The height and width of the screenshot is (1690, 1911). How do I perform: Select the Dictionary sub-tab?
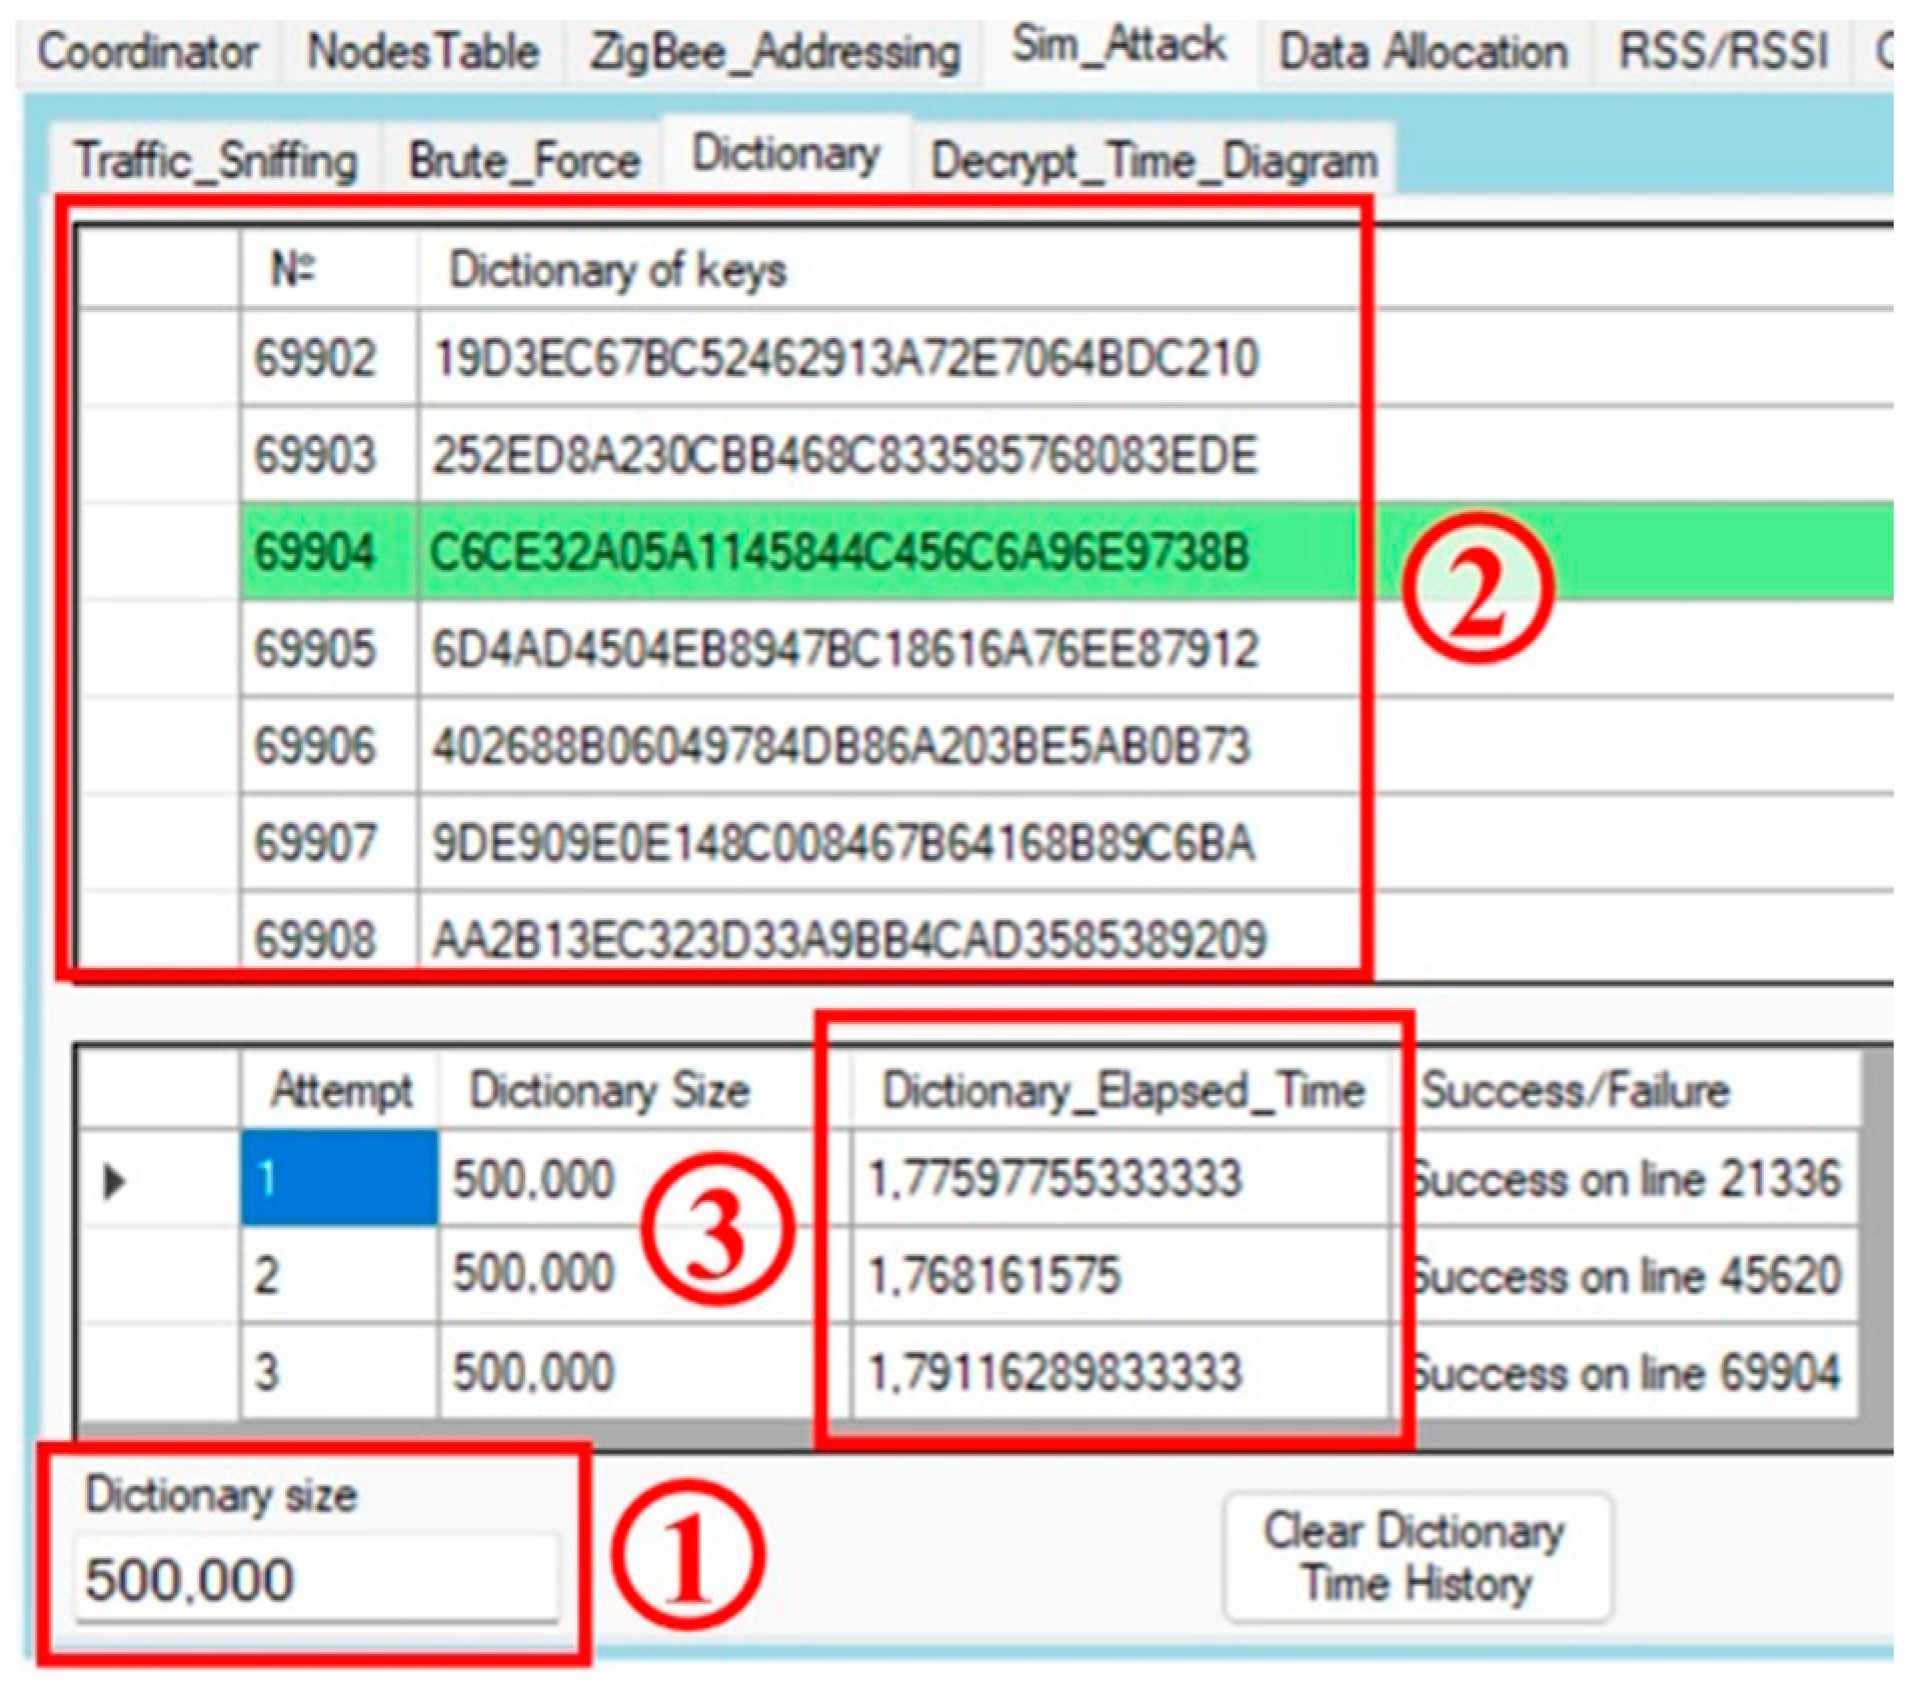[x=786, y=154]
